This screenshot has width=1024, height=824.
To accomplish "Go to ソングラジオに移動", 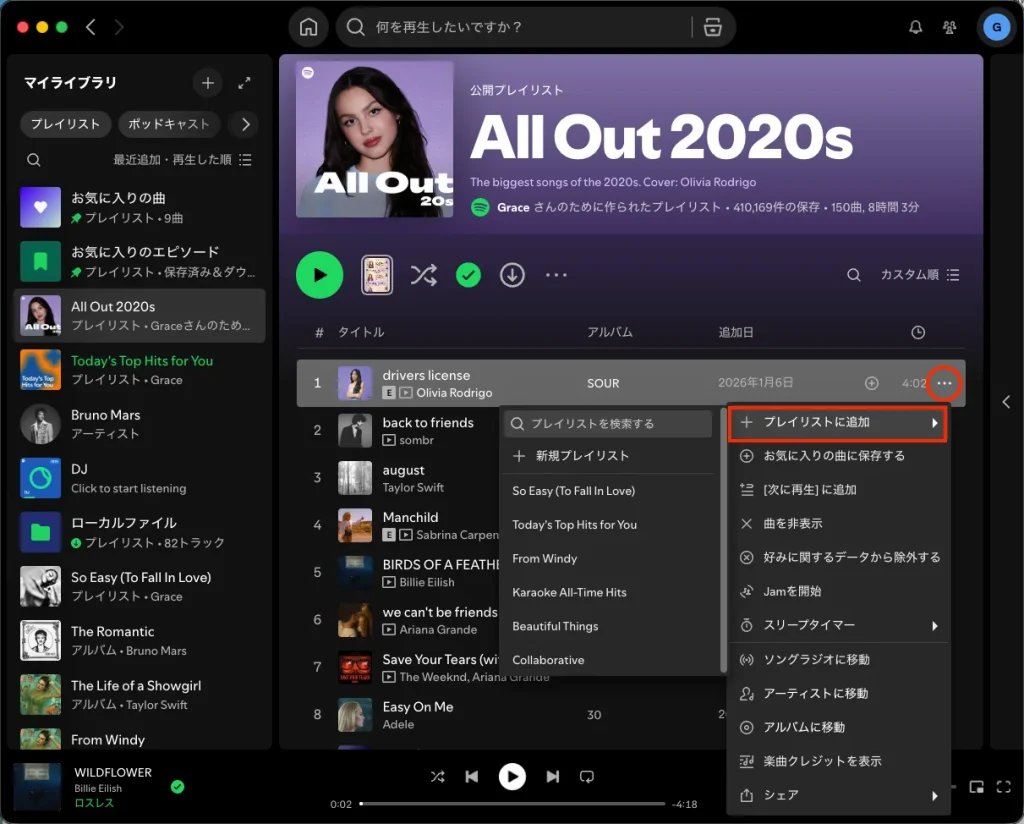I will 838,659.
